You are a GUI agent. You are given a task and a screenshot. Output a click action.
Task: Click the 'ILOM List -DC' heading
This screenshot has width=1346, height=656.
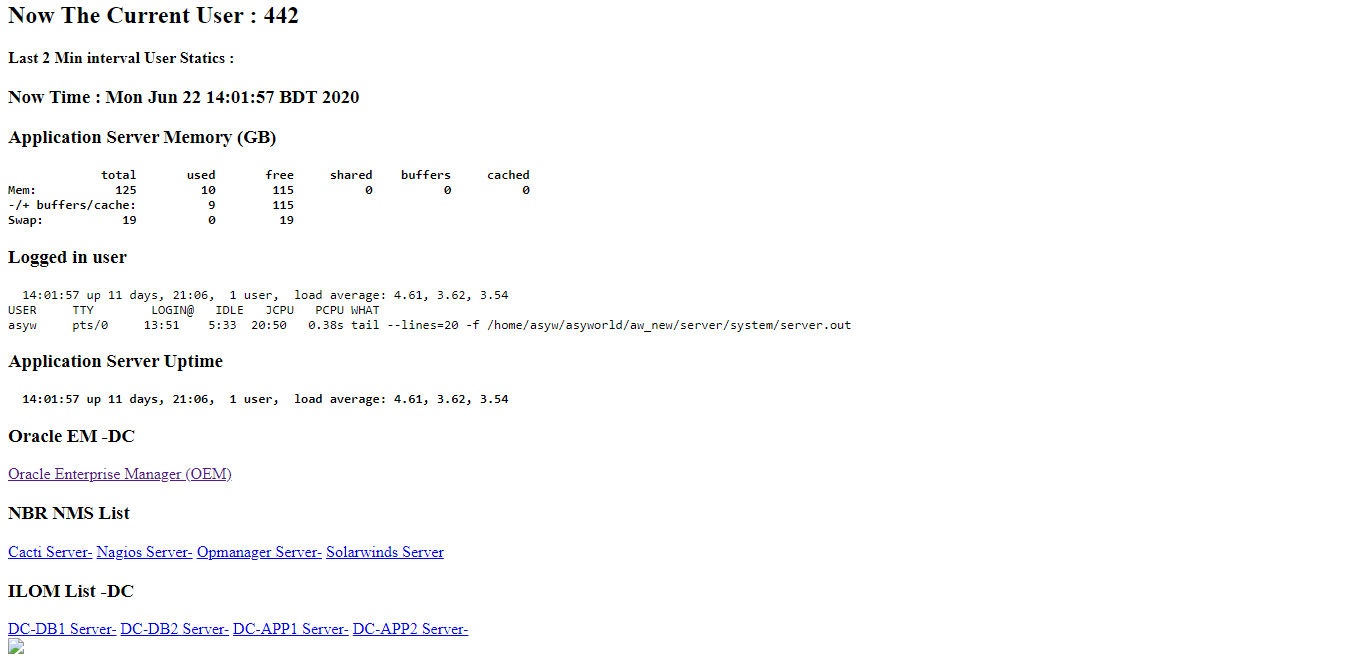(71, 591)
